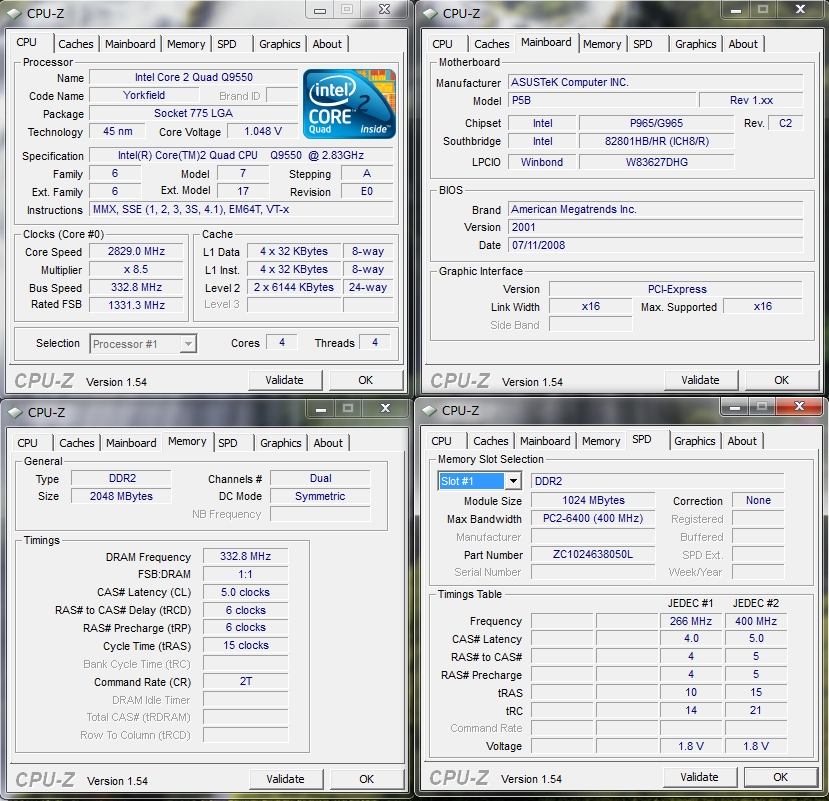Click Validate in the CPU window

pyautogui.click(x=284, y=380)
